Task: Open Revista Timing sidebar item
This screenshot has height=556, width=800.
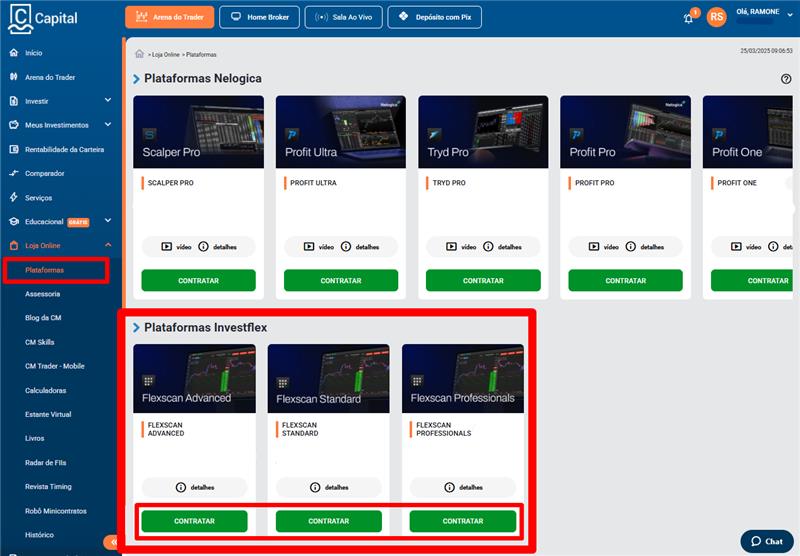Action: point(48,487)
